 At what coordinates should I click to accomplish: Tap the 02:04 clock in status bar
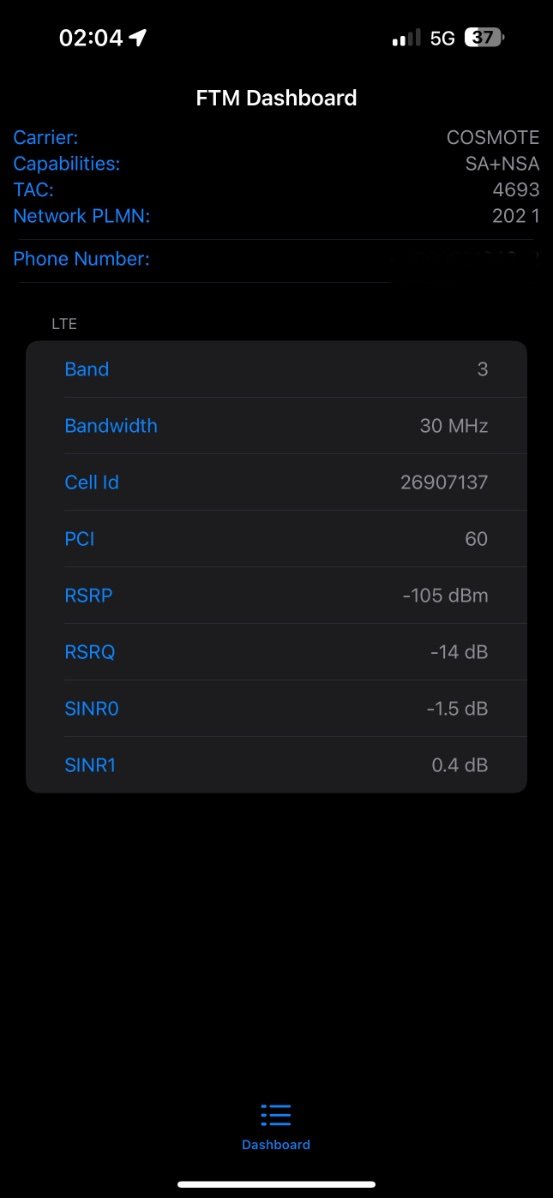pyautogui.click(x=91, y=37)
